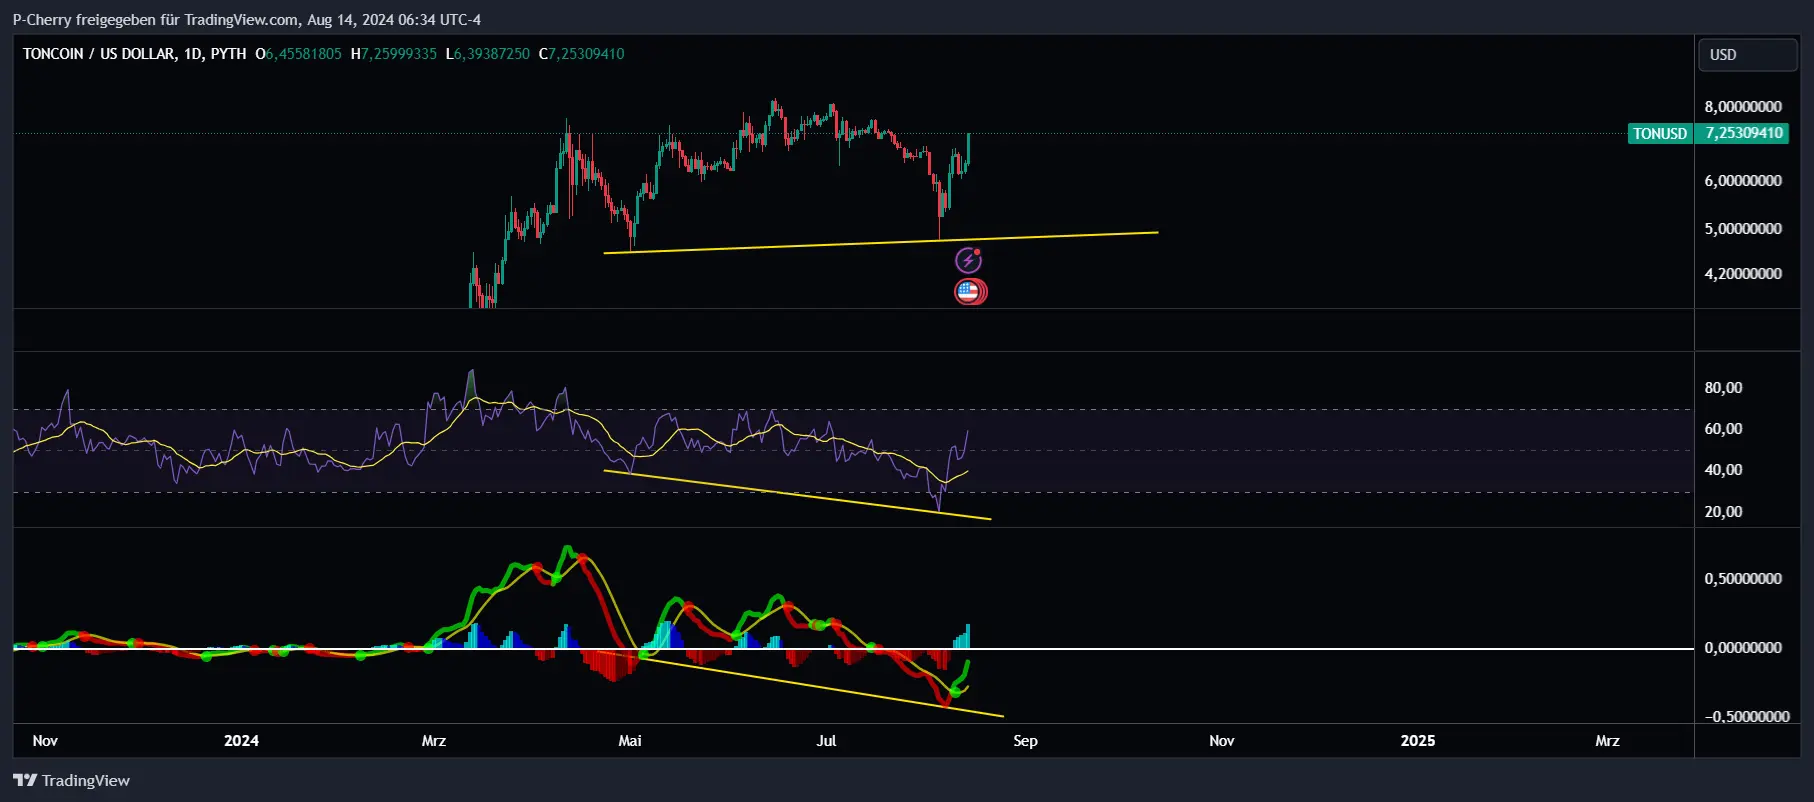
Task: Click the 8,00000000 price axis label
Action: (x=1743, y=107)
